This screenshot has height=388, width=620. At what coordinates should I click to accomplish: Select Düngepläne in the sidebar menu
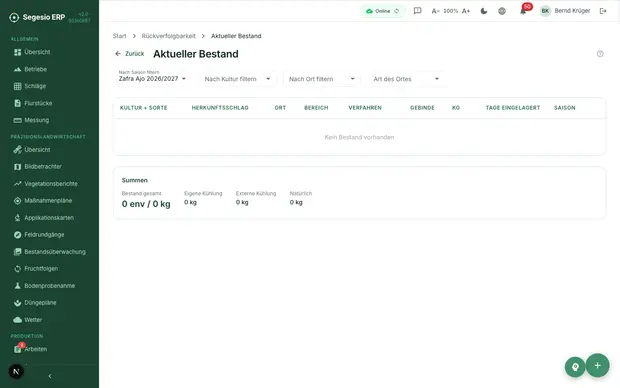(40, 303)
